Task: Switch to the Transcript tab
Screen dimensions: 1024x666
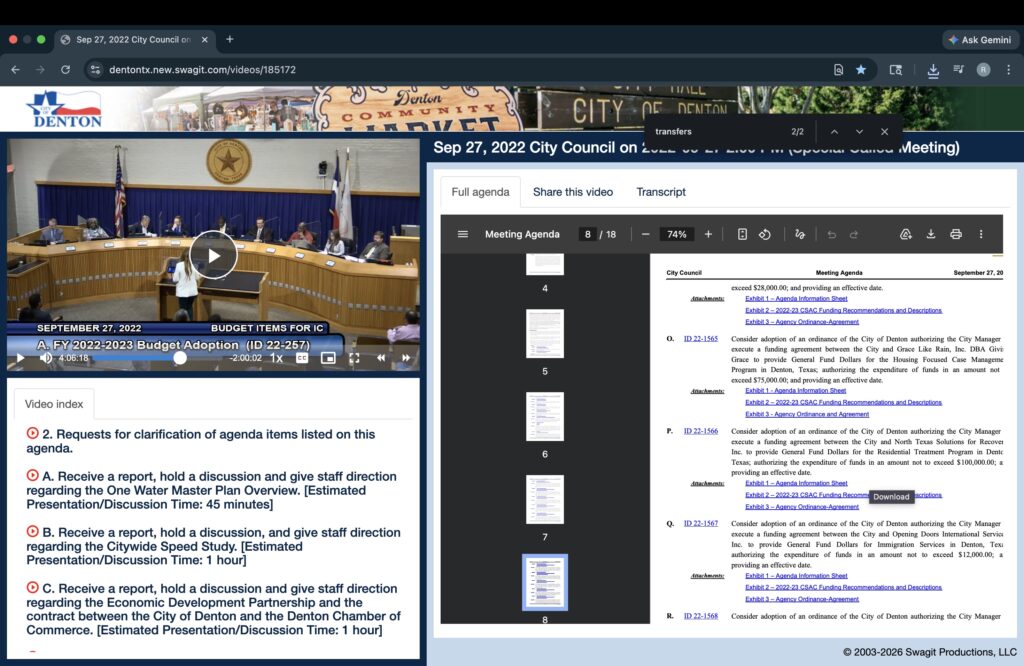Action: (661, 192)
